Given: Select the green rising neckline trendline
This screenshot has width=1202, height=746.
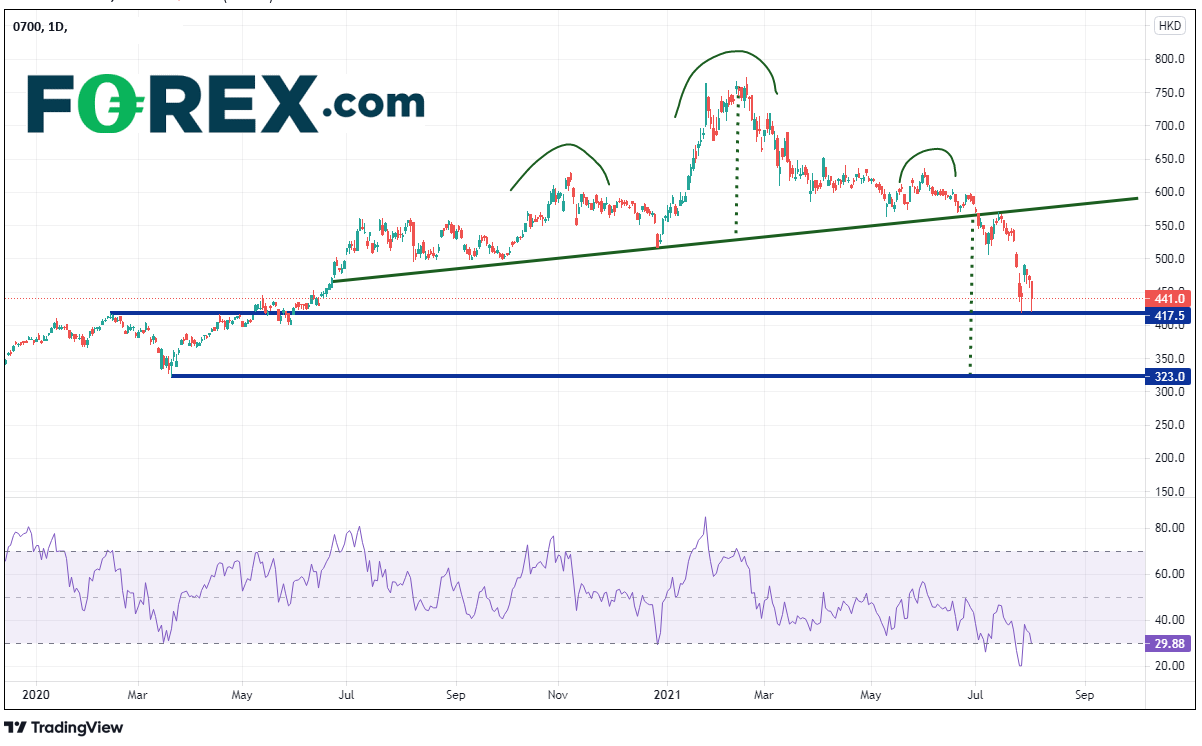Looking at the screenshot, I should 700,240.
